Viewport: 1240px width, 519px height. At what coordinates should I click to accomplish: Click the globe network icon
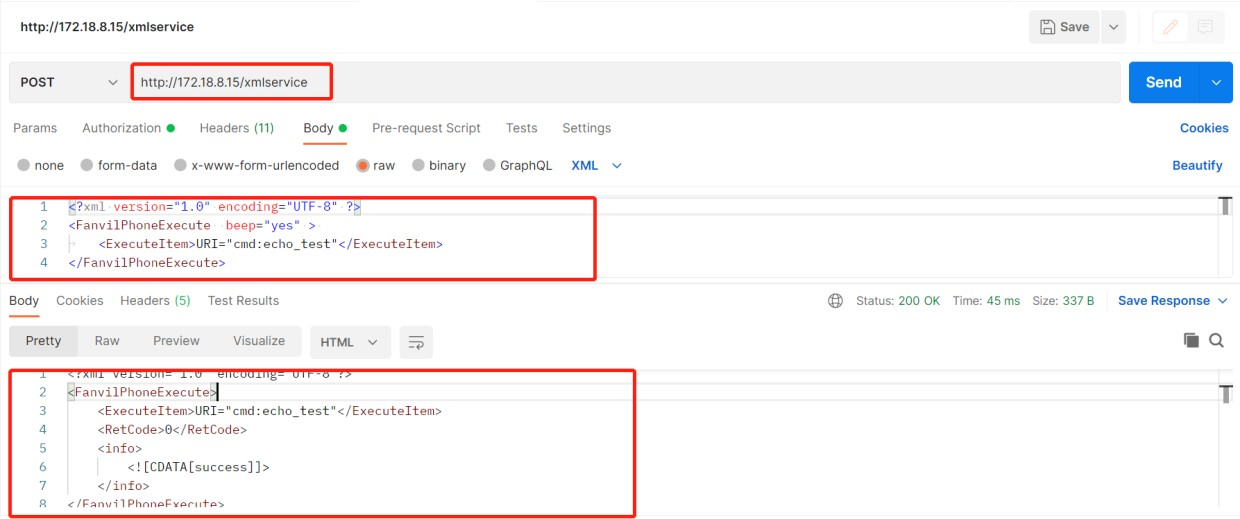pyautogui.click(x=836, y=301)
